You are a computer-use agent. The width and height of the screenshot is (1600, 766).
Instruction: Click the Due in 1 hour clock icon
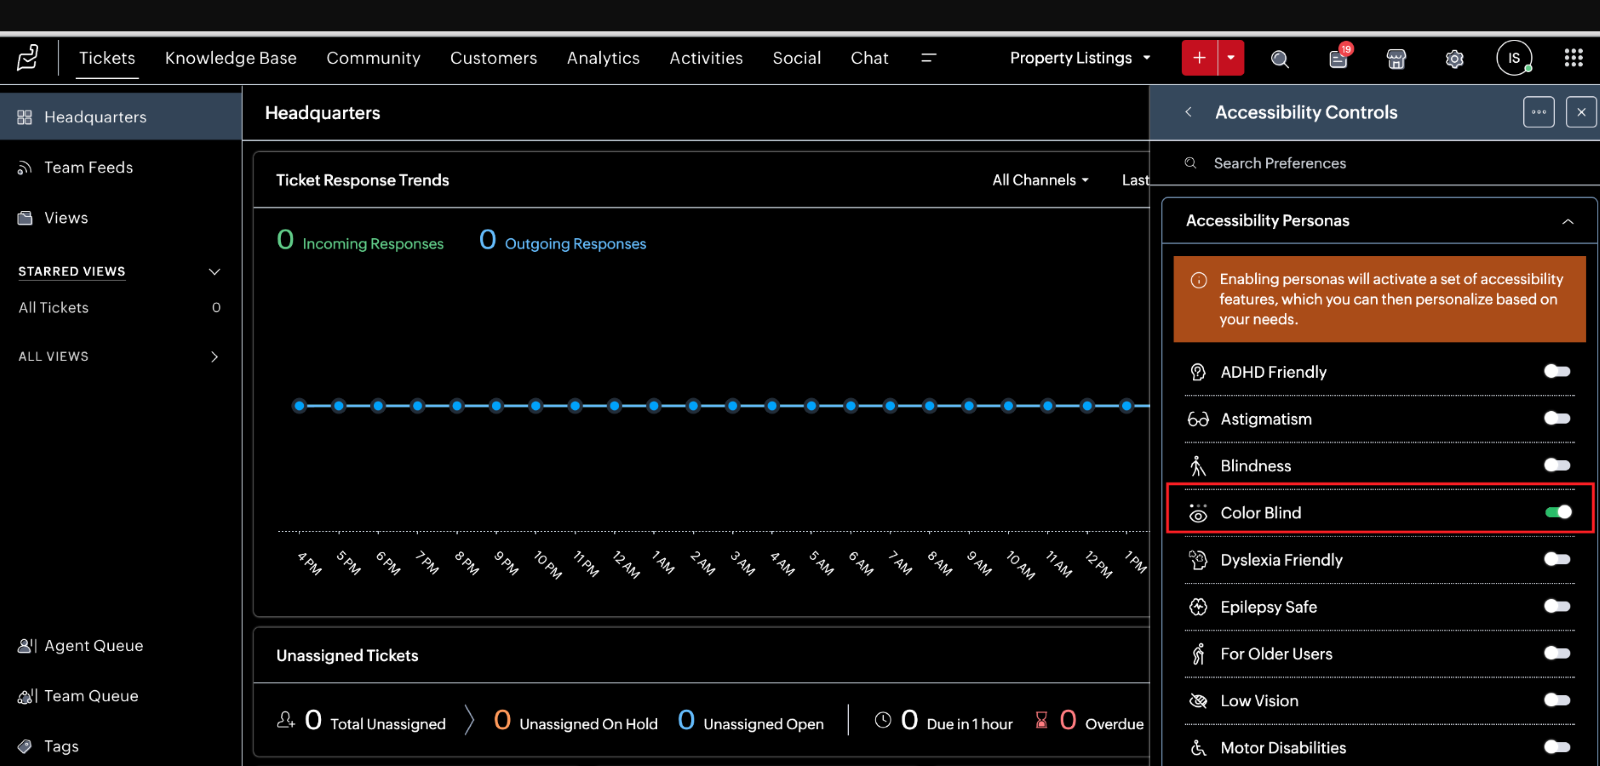coord(883,720)
